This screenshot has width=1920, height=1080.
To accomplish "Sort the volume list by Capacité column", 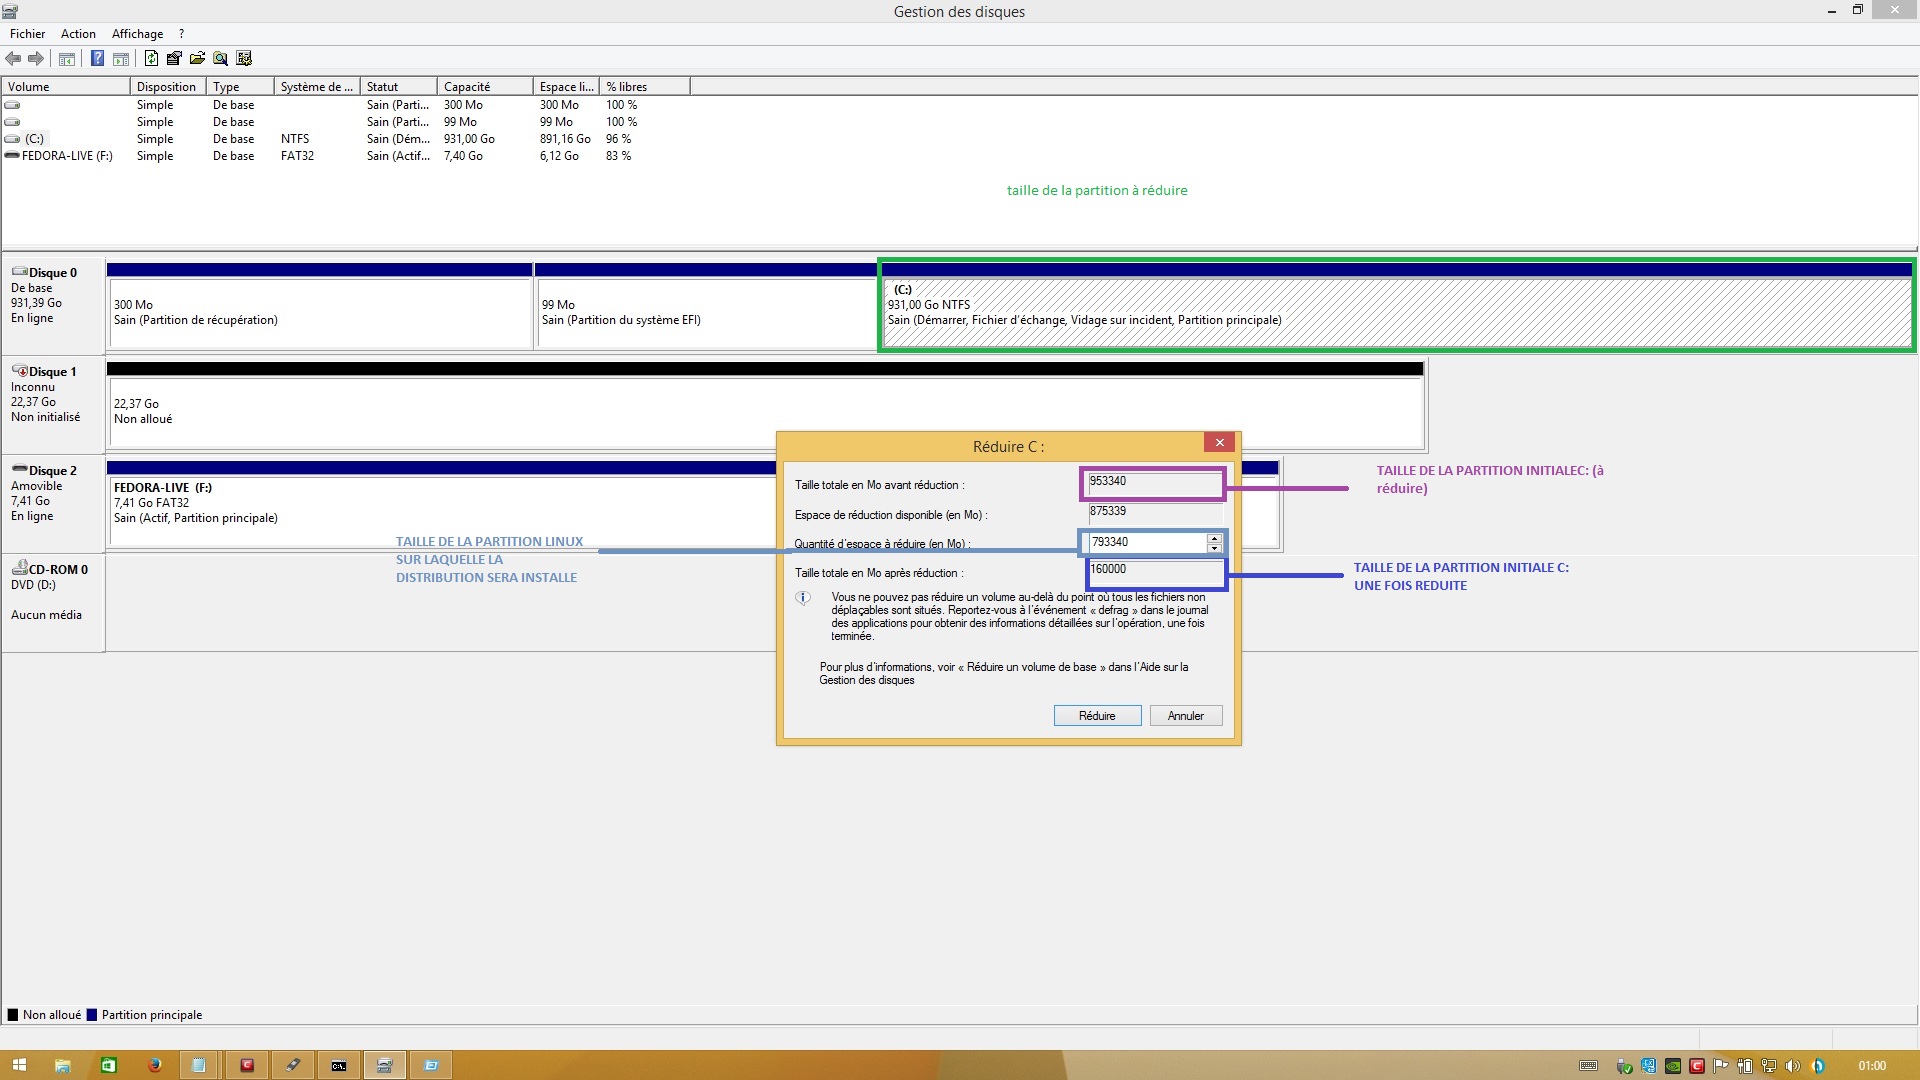I will 484,87.
